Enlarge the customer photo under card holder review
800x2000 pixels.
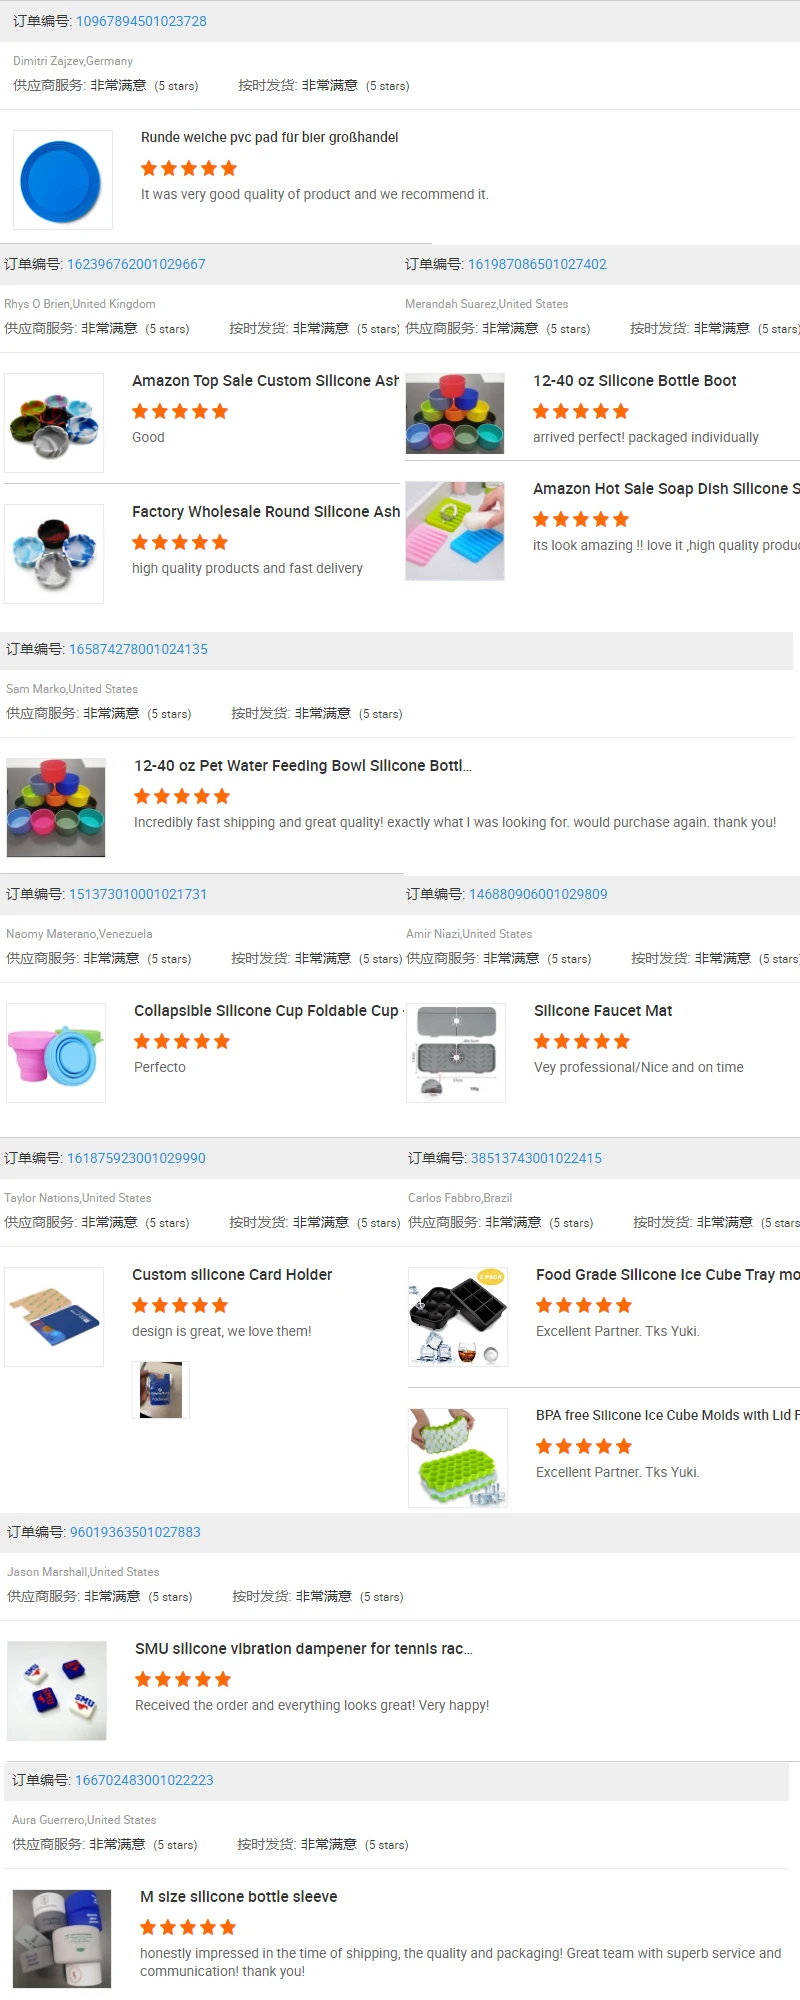point(161,1390)
